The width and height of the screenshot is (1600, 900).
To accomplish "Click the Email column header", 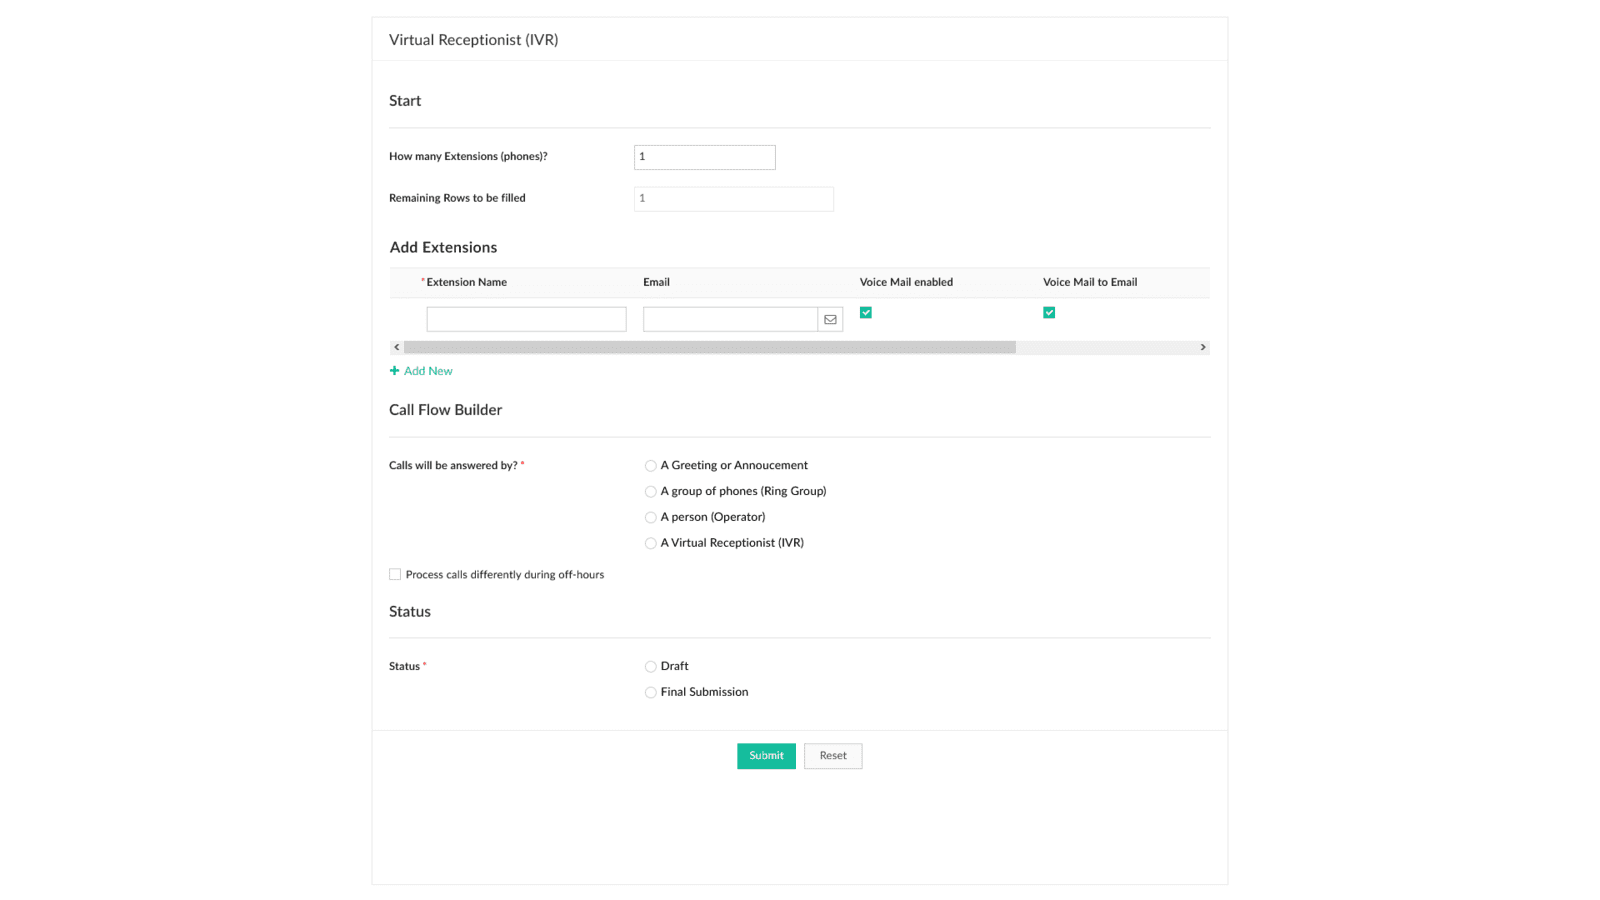I will pos(656,283).
